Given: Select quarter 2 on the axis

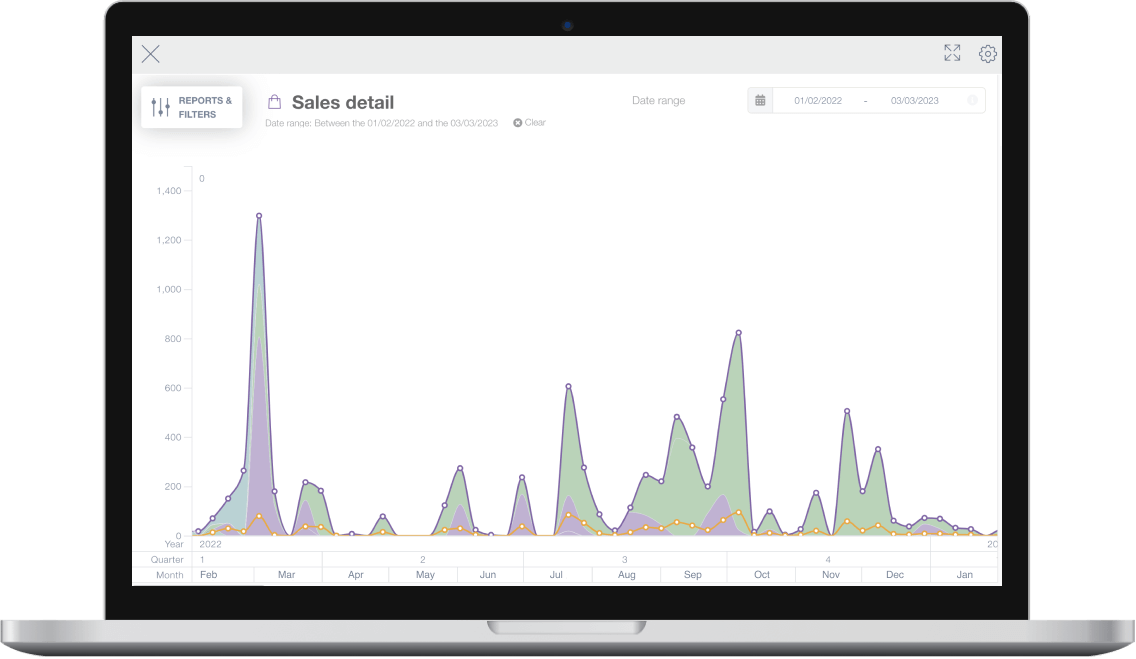Looking at the screenshot, I should coord(422,560).
